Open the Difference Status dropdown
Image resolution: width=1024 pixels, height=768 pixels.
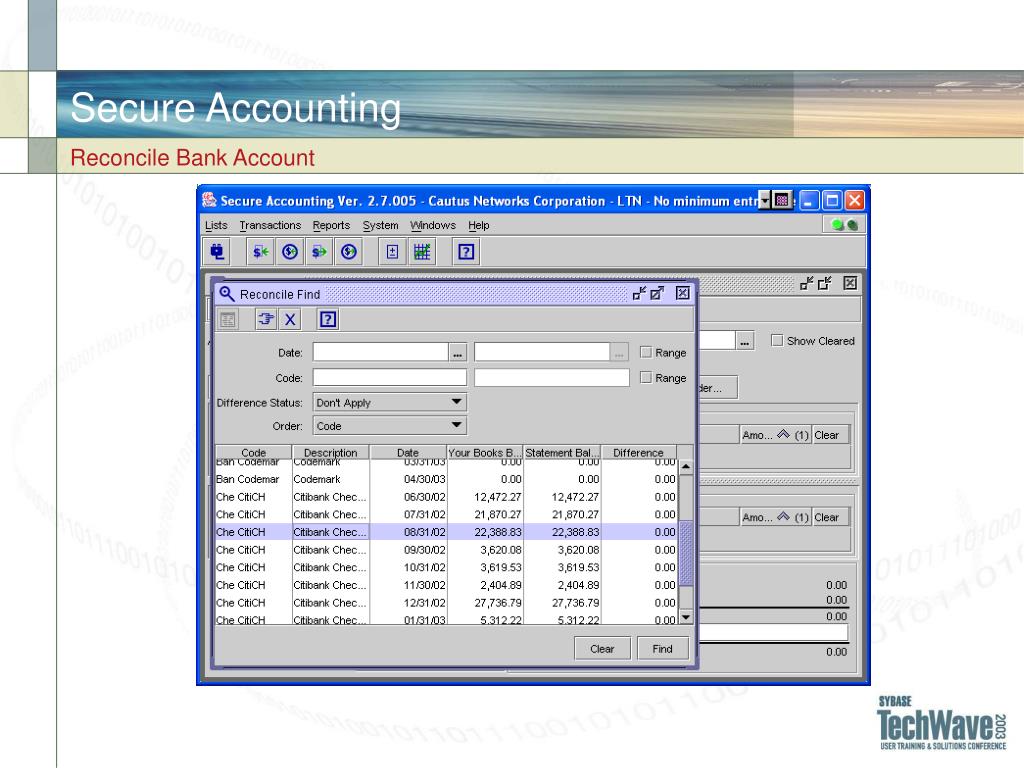pyautogui.click(x=390, y=402)
